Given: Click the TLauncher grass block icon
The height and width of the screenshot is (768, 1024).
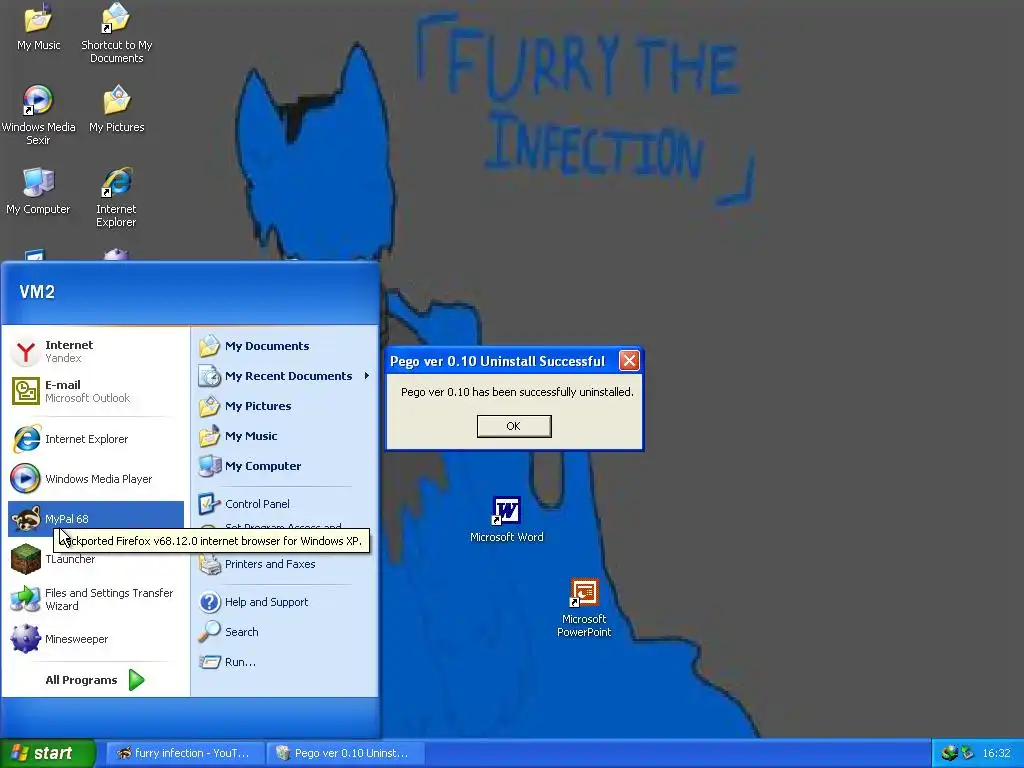Looking at the screenshot, I should [x=25, y=559].
